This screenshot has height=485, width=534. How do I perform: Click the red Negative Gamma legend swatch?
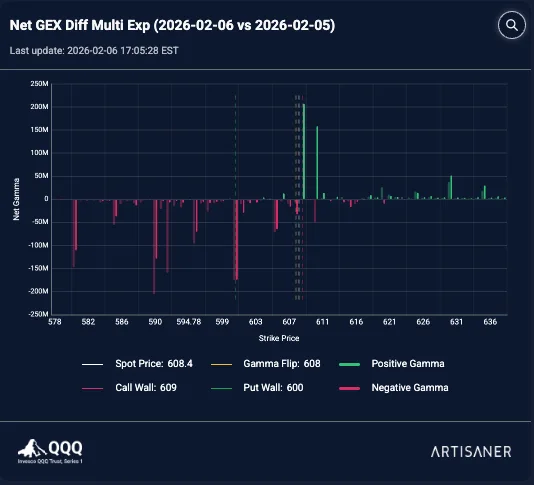[349, 388]
